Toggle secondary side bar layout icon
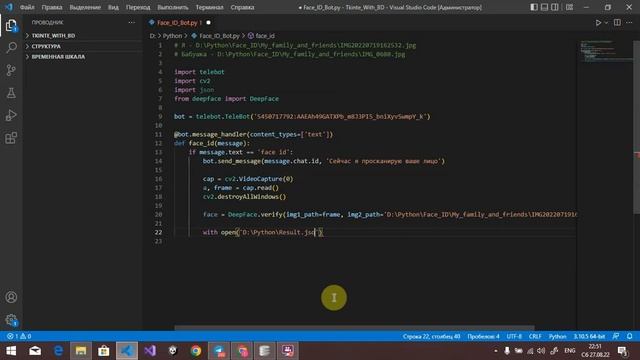This screenshot has height=360, width=640. (555, 7)
